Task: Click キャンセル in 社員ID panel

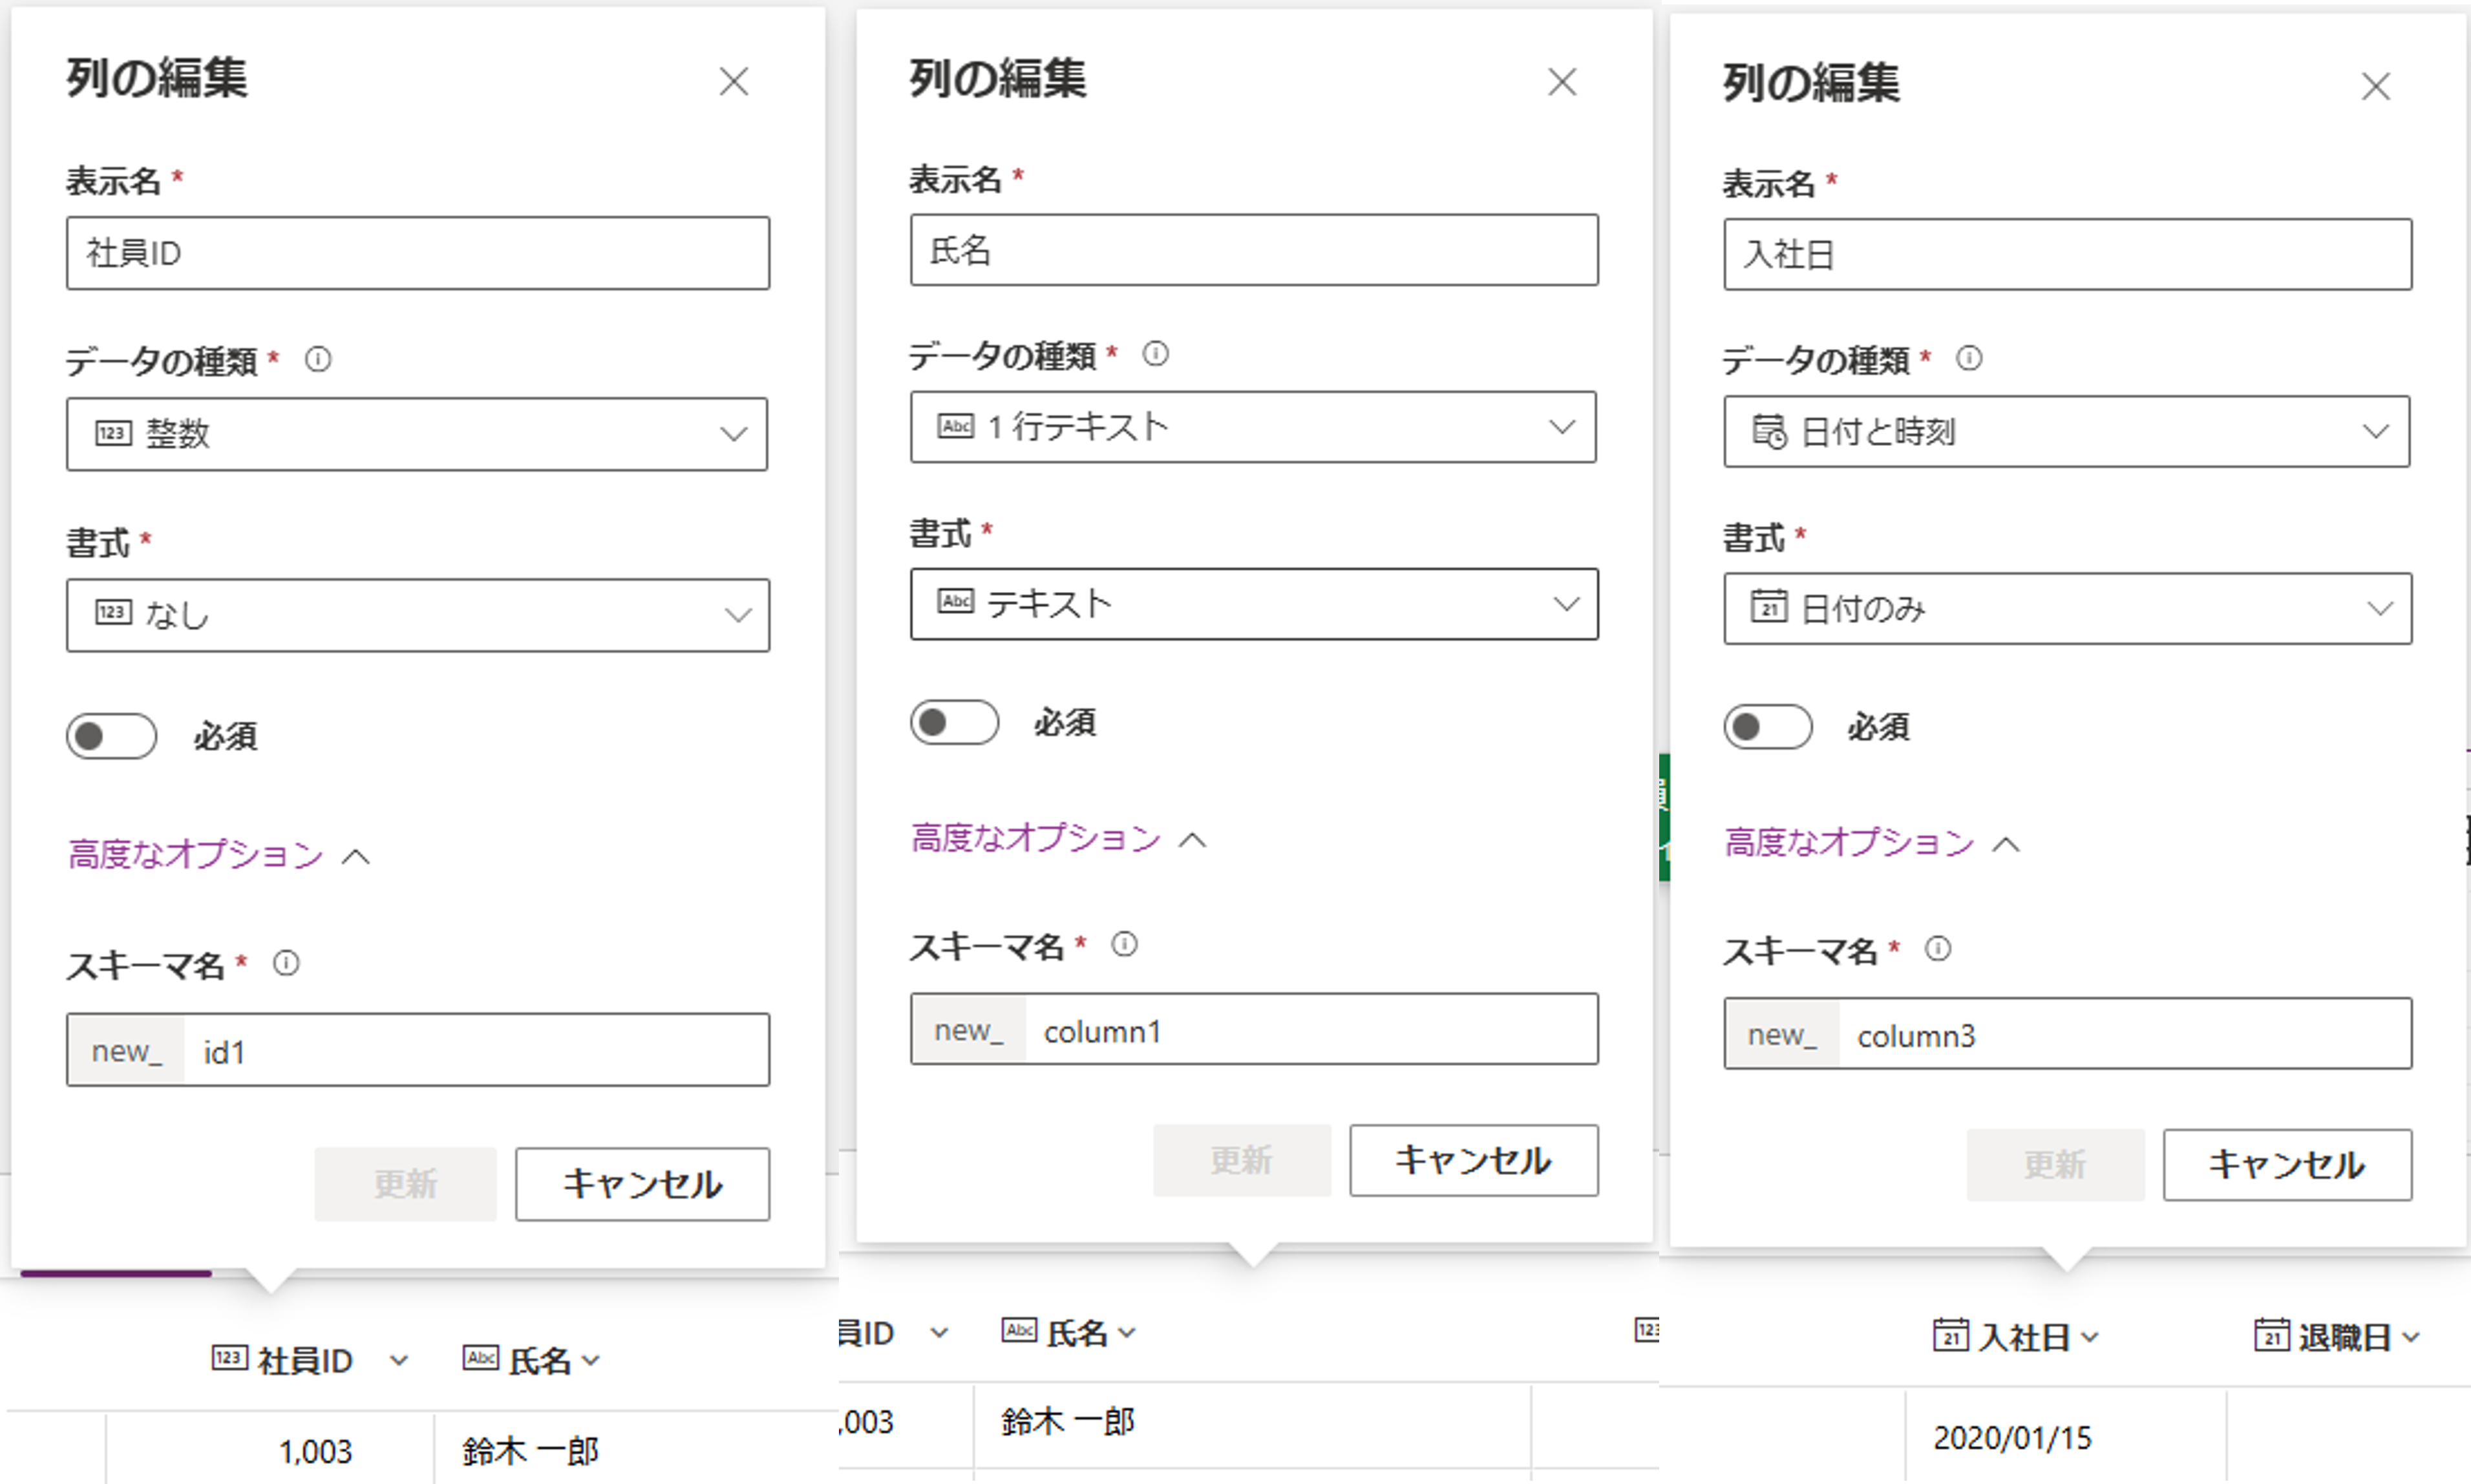Action: point(643,1184)
